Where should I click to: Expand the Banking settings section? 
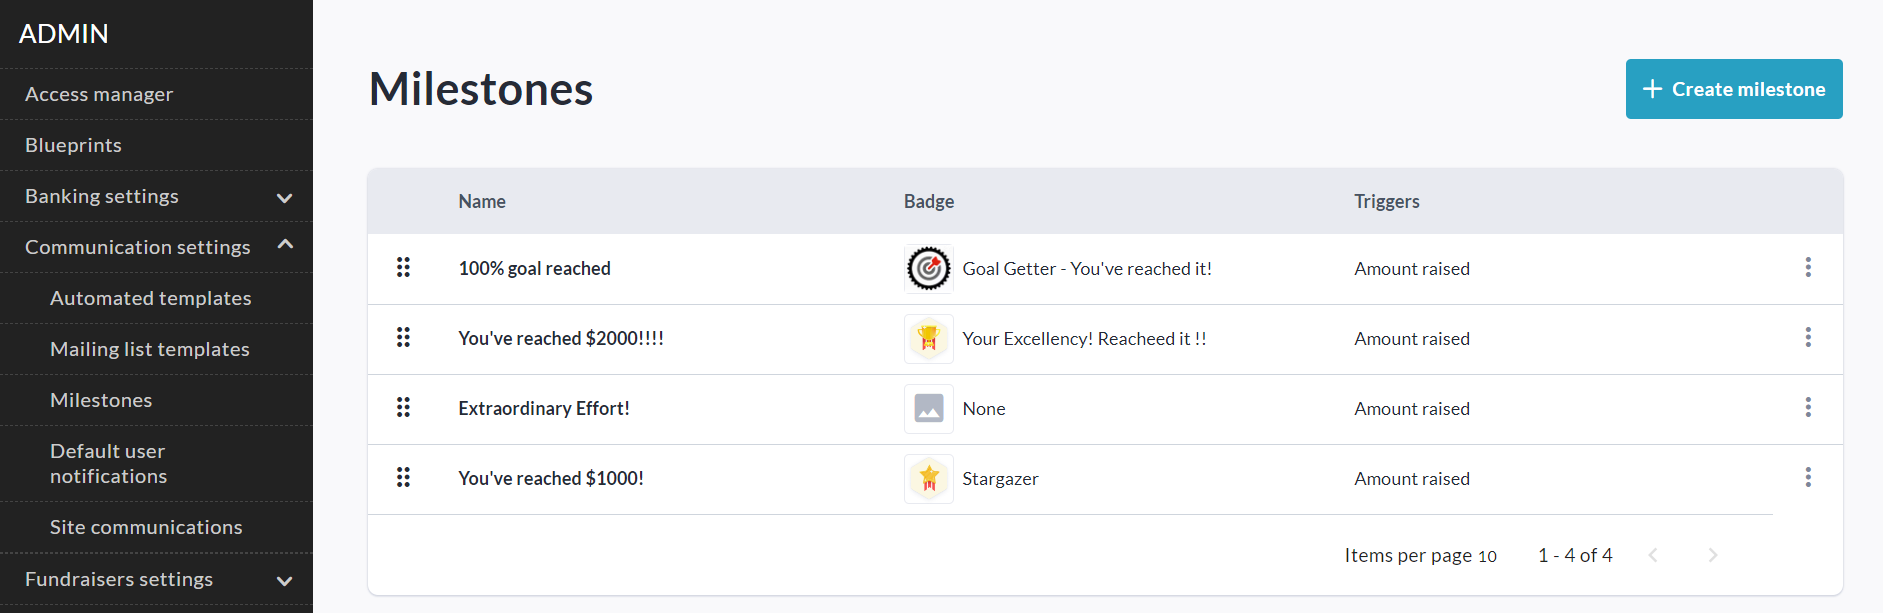(x=284, y=197)
